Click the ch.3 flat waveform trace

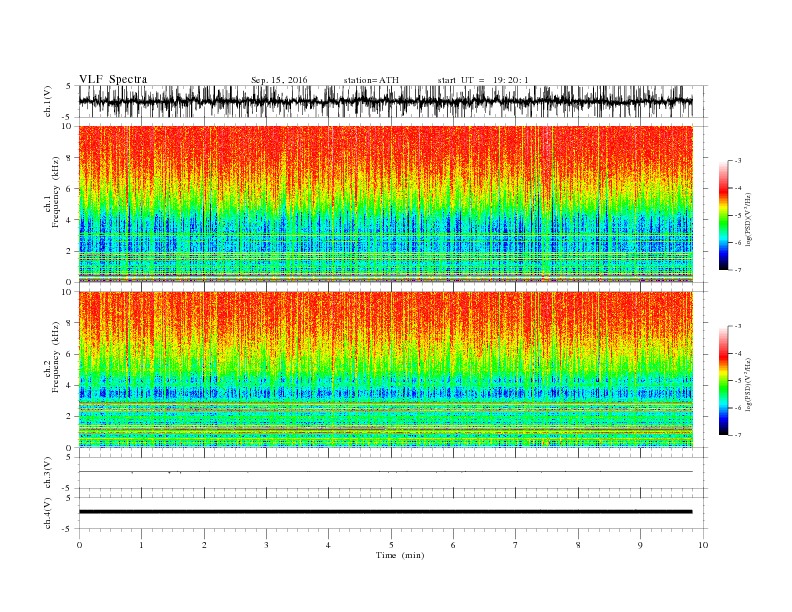click(385, 472)
